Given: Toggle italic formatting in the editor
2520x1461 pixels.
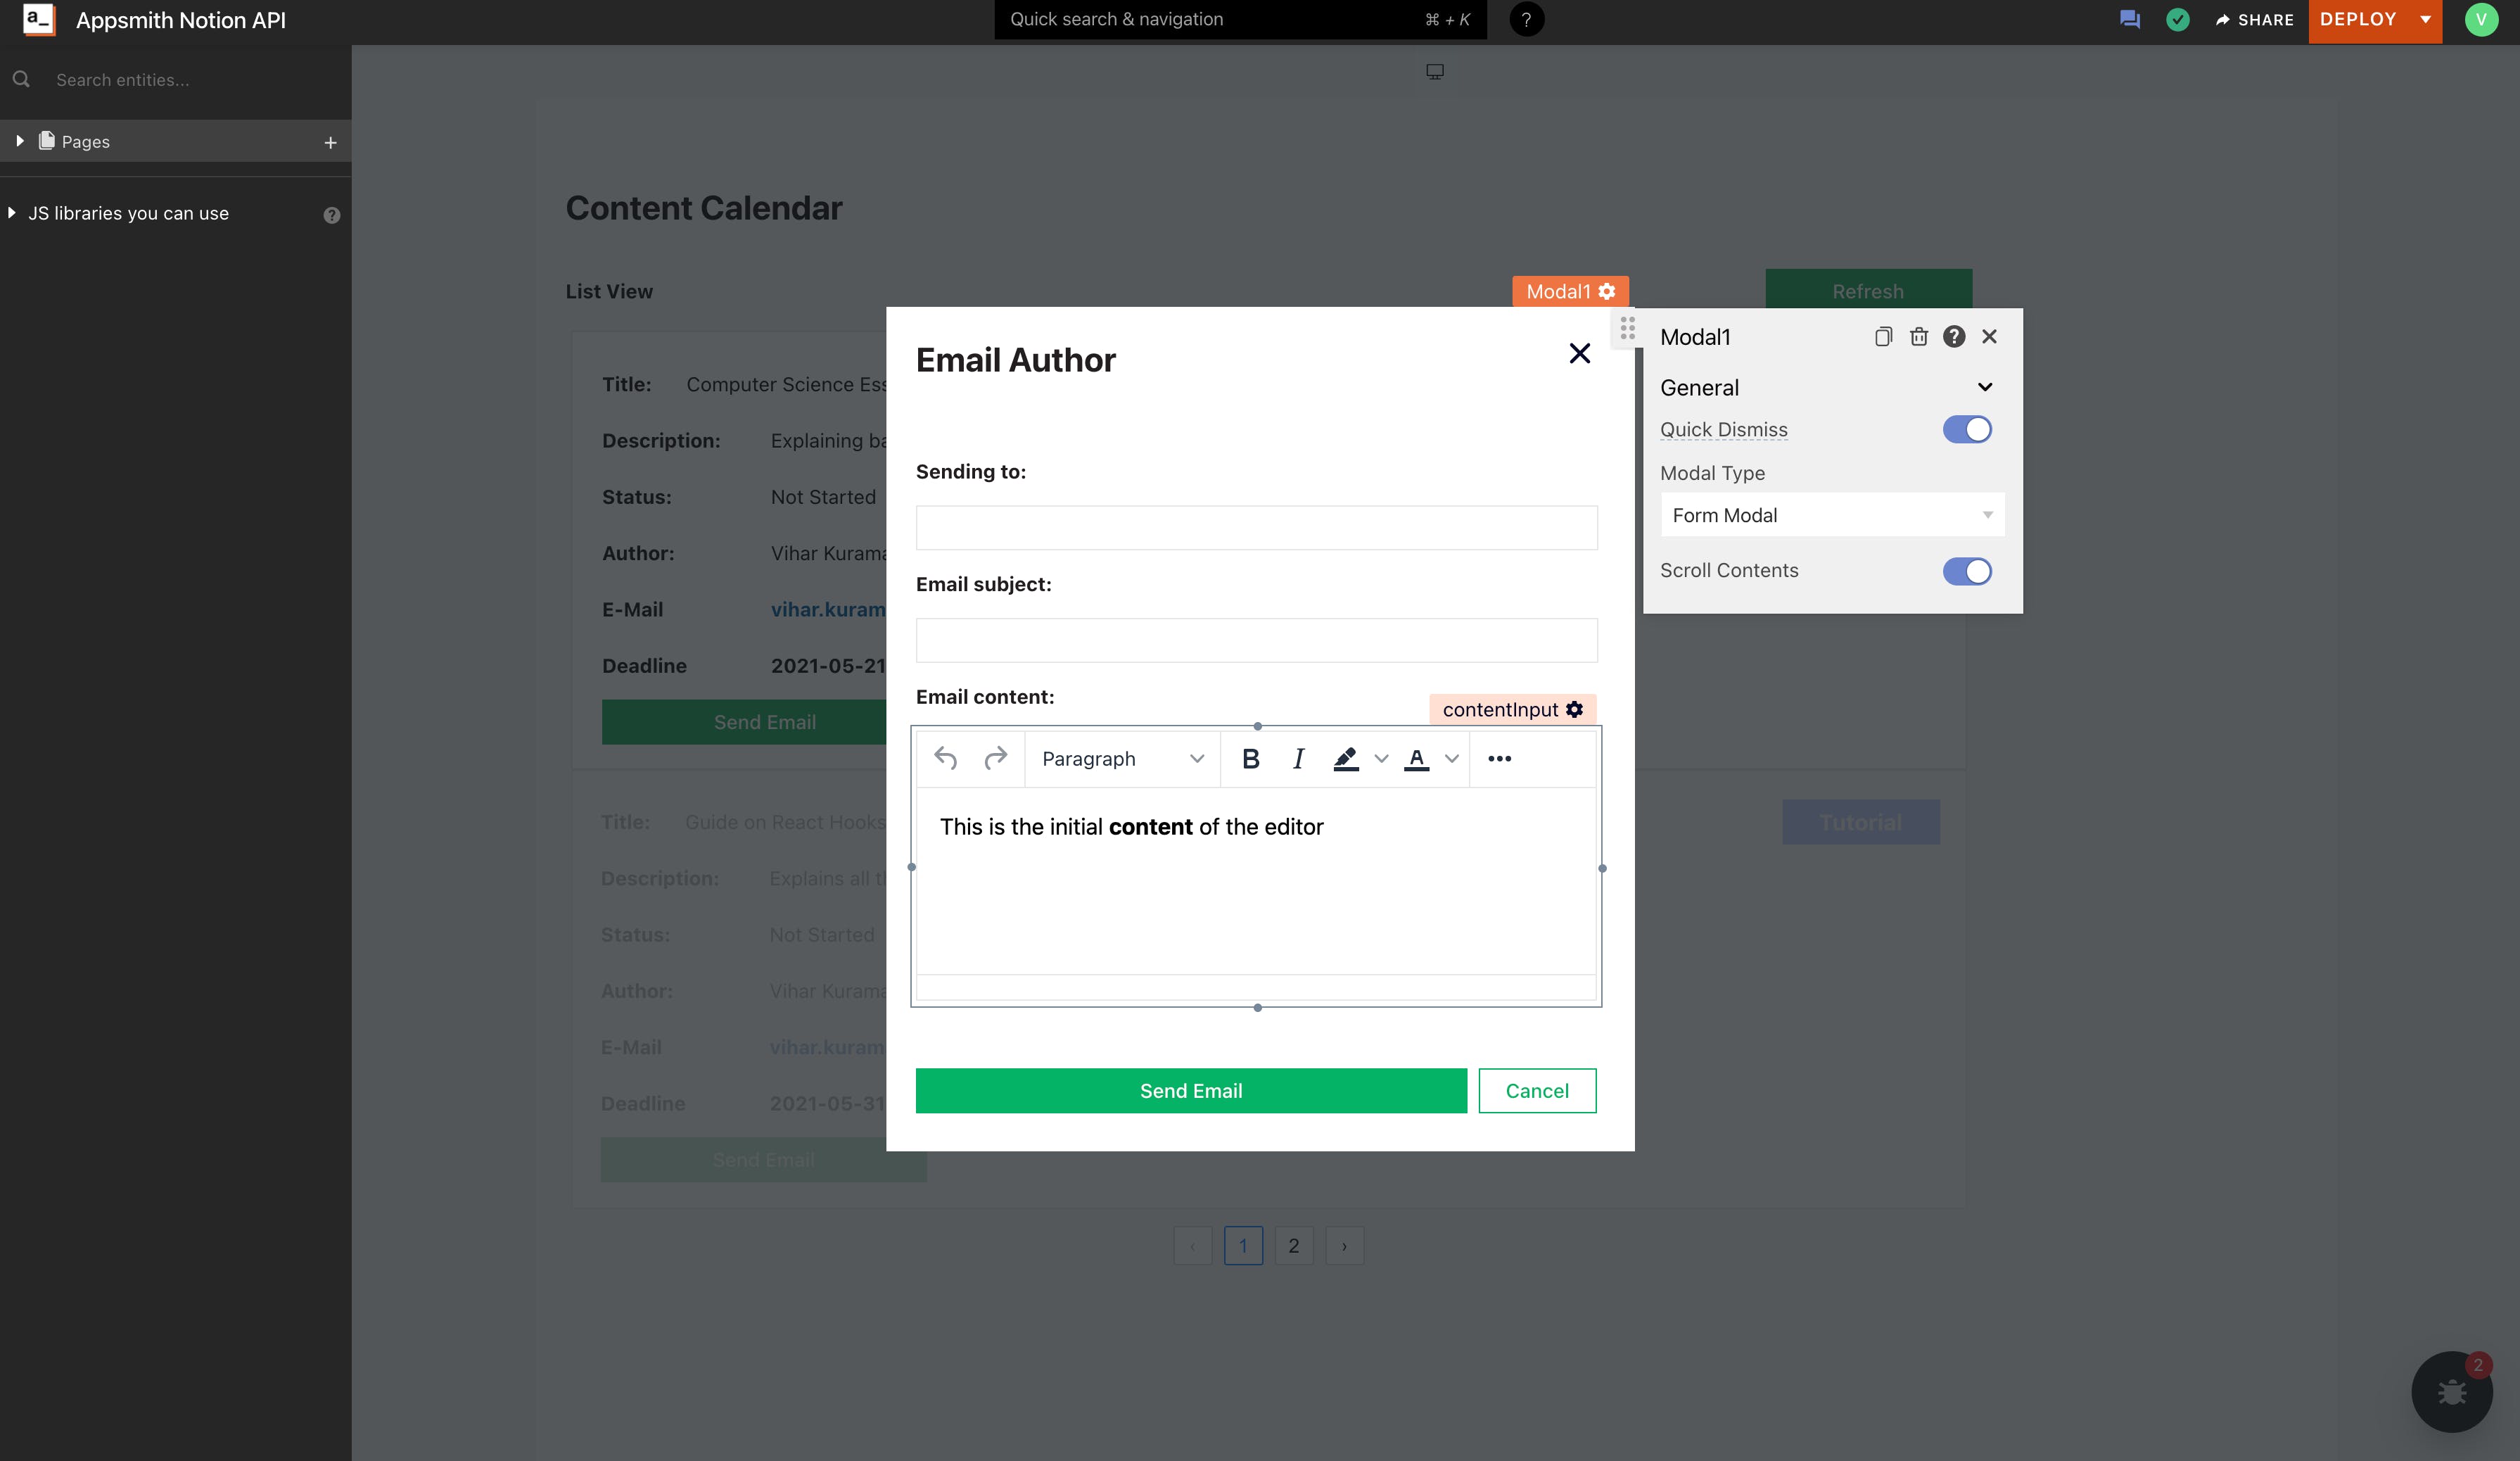Looking at the screenshot, I should click(1298, 759).
